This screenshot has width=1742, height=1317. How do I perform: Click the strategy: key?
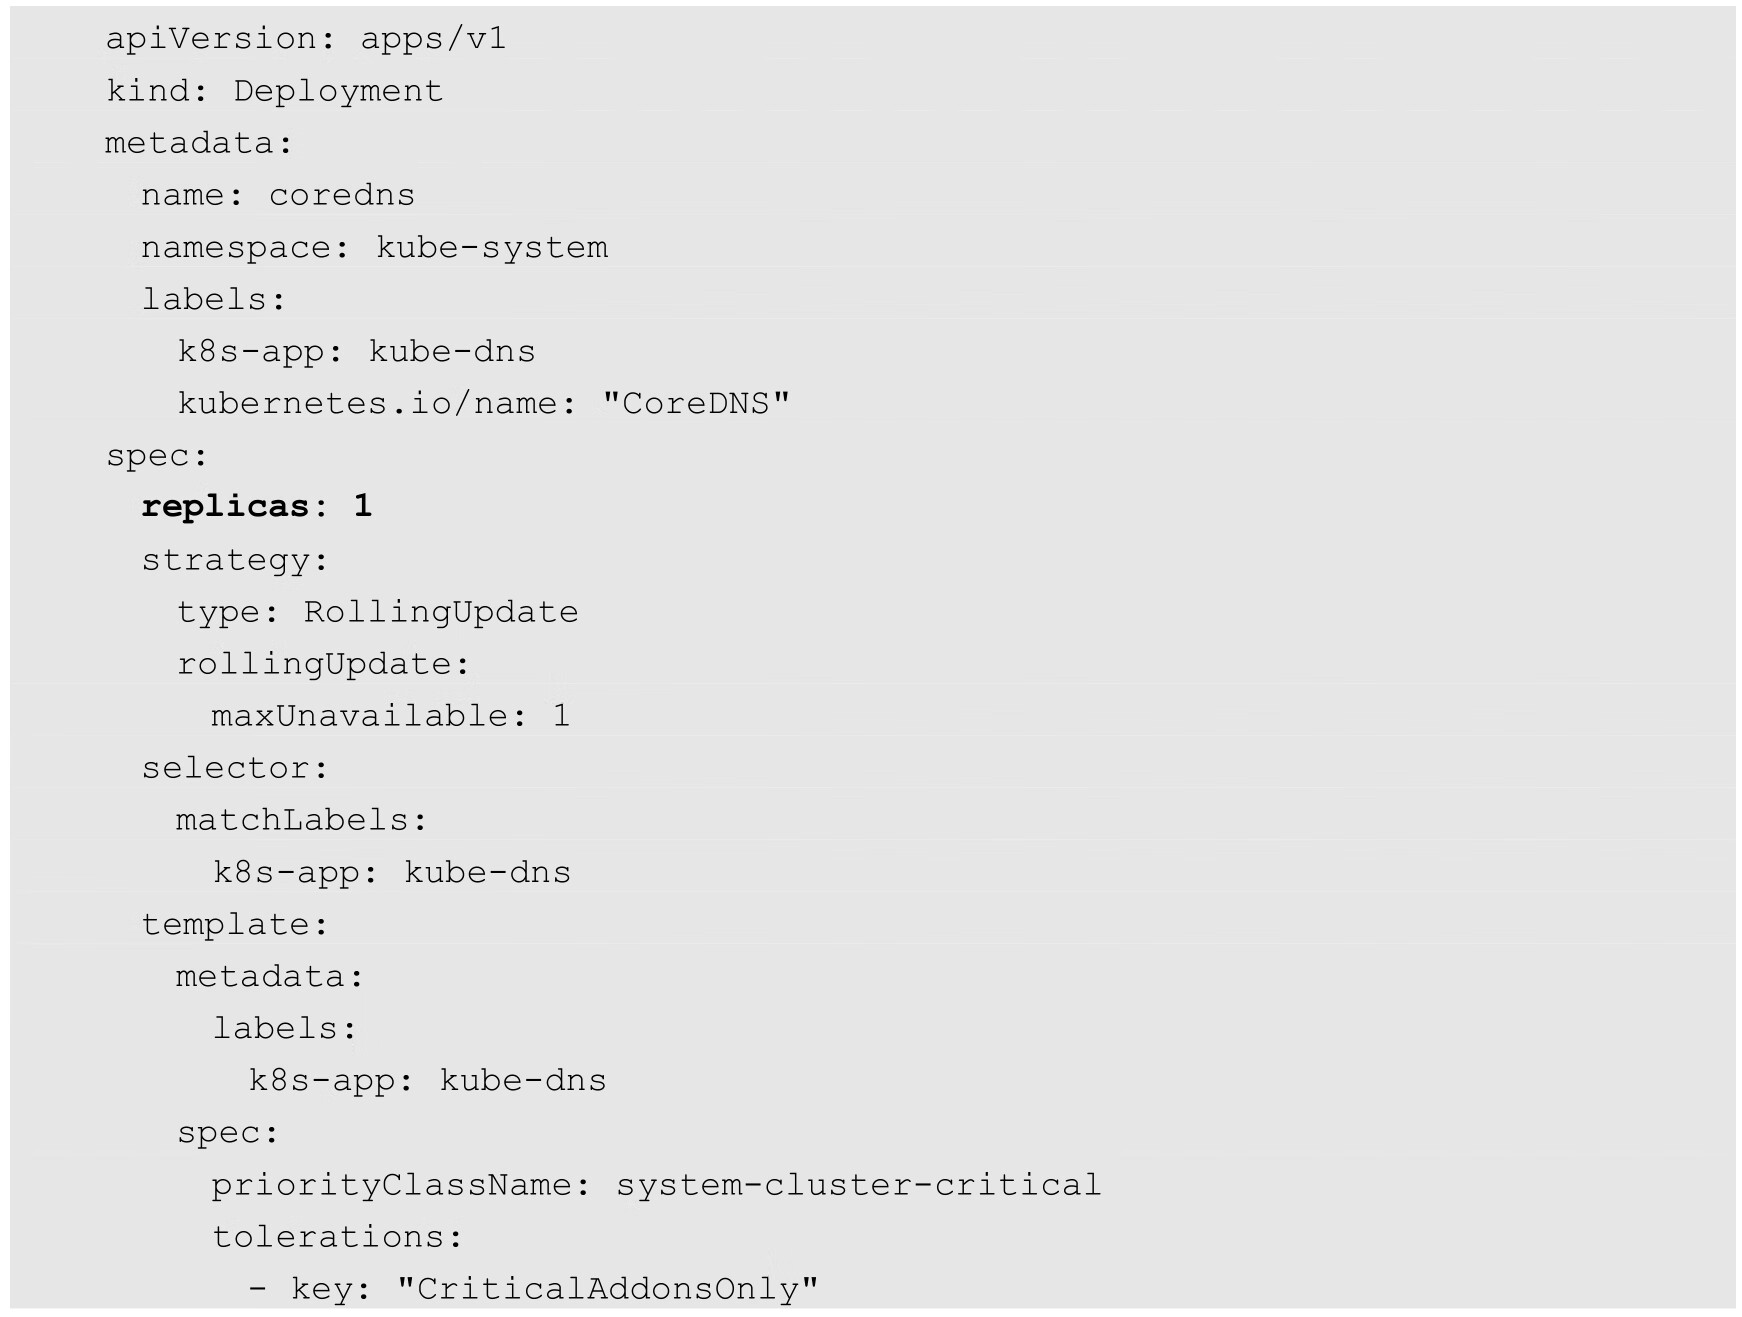pos(234,560)
